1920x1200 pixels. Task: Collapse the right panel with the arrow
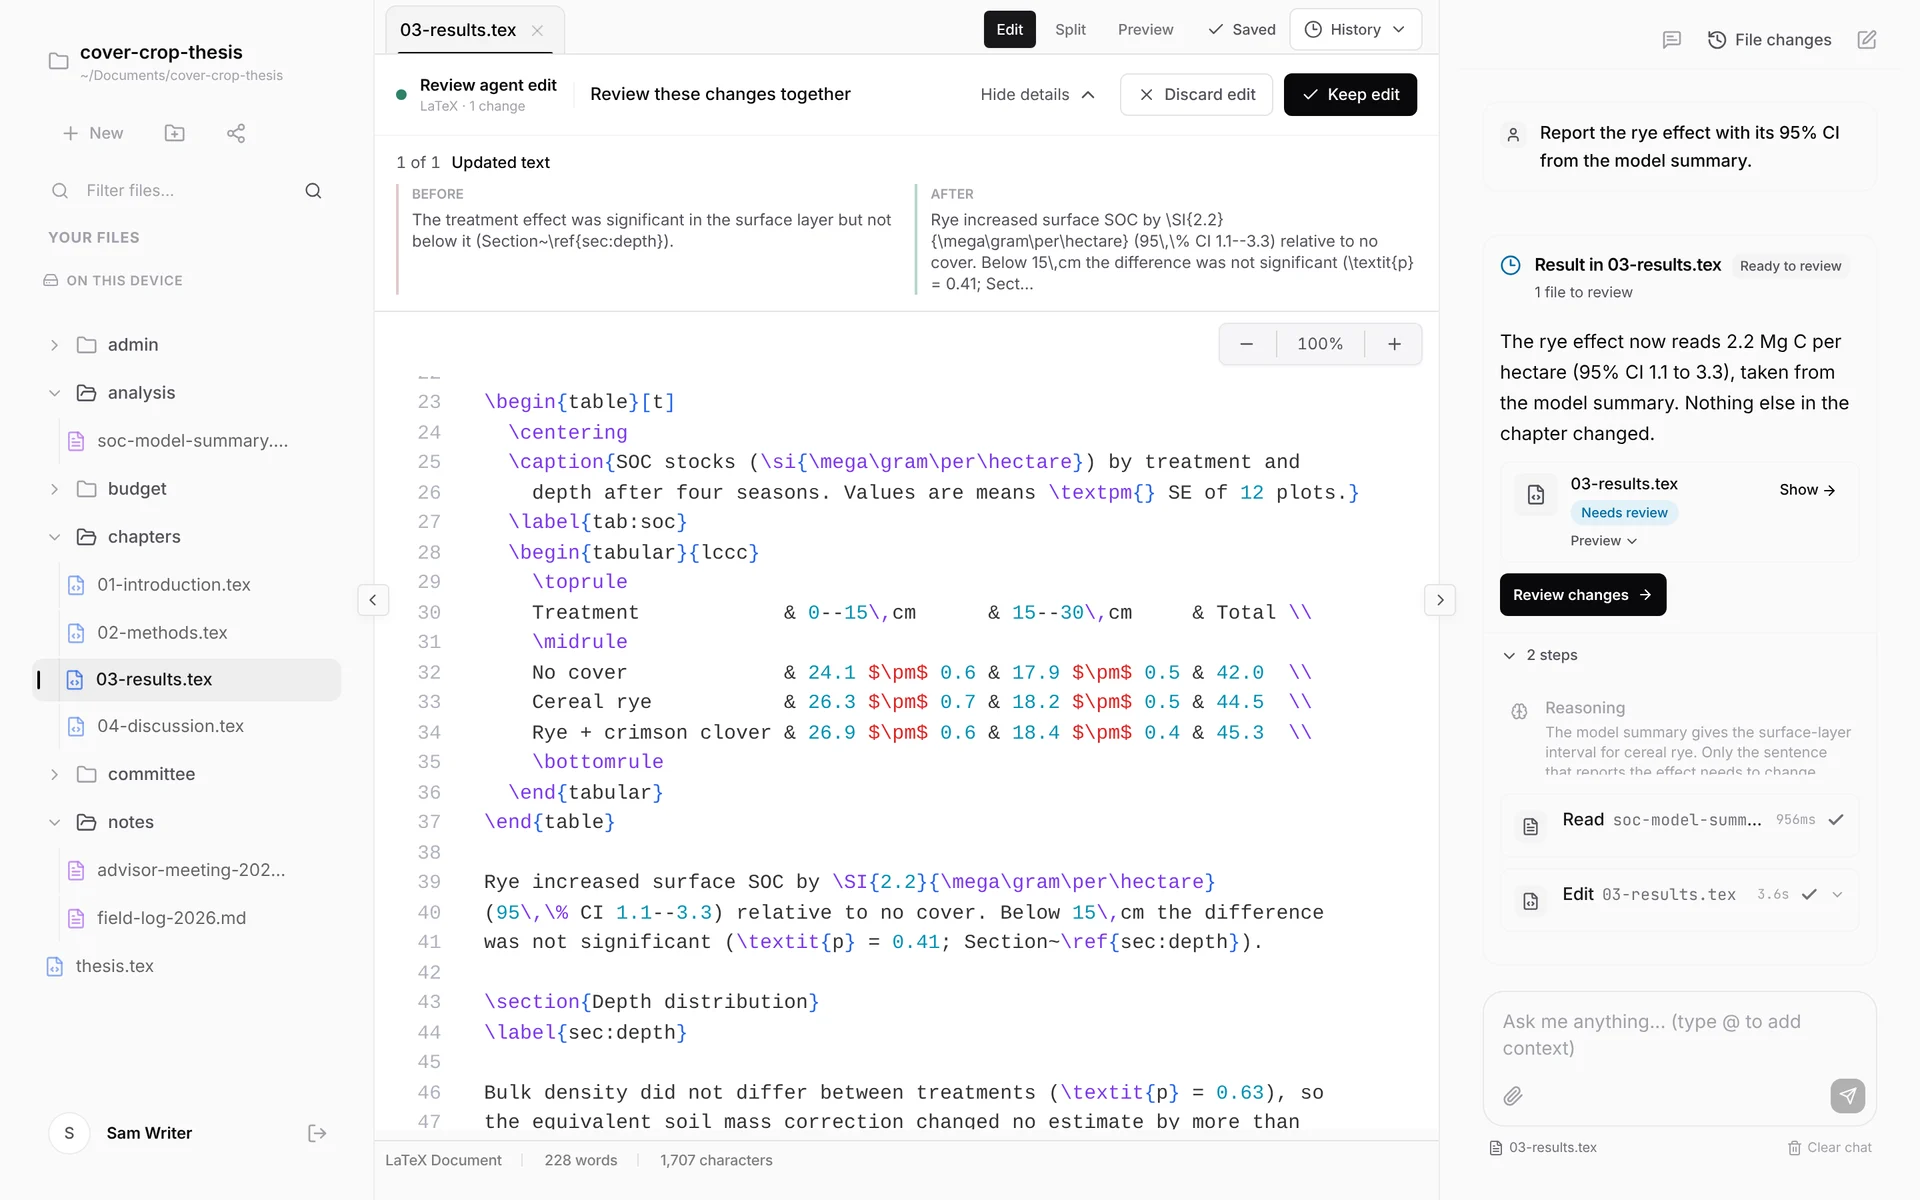[1440, 600]
